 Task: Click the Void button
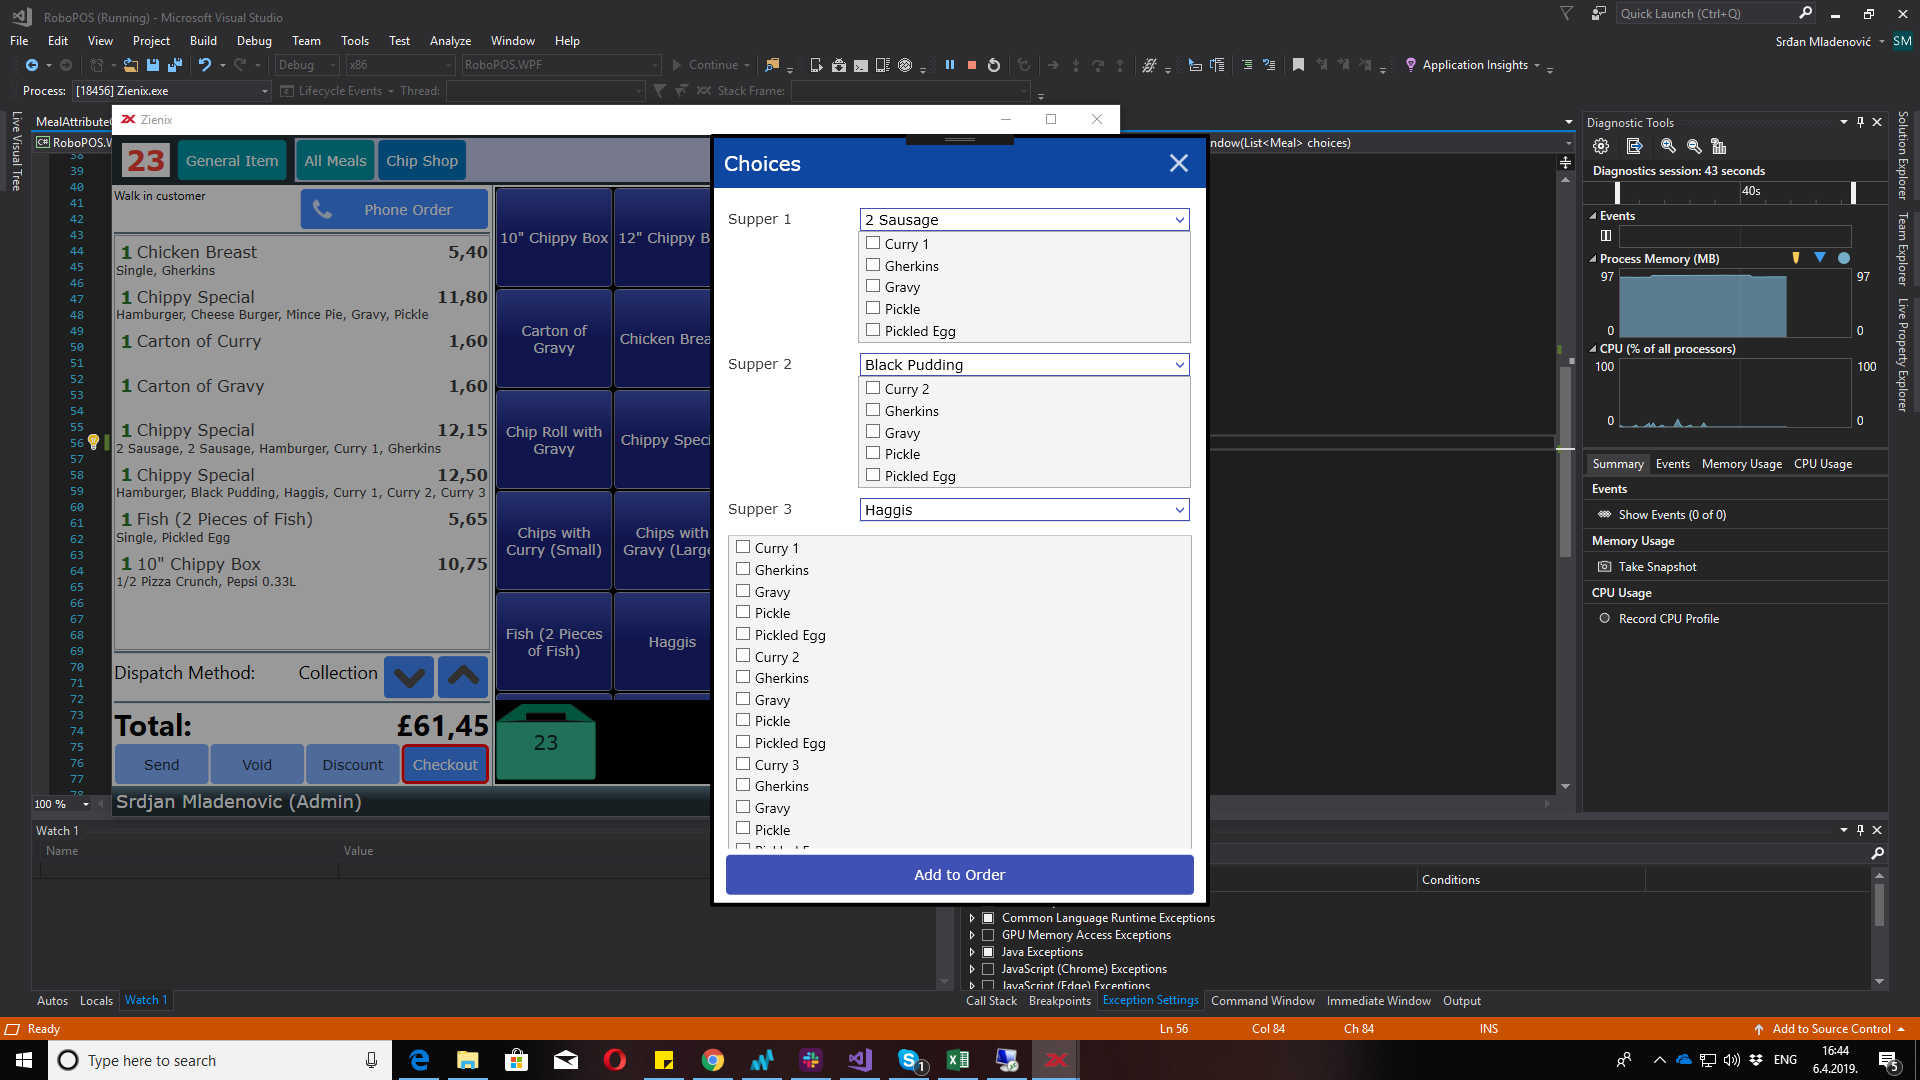pos(257,765)
